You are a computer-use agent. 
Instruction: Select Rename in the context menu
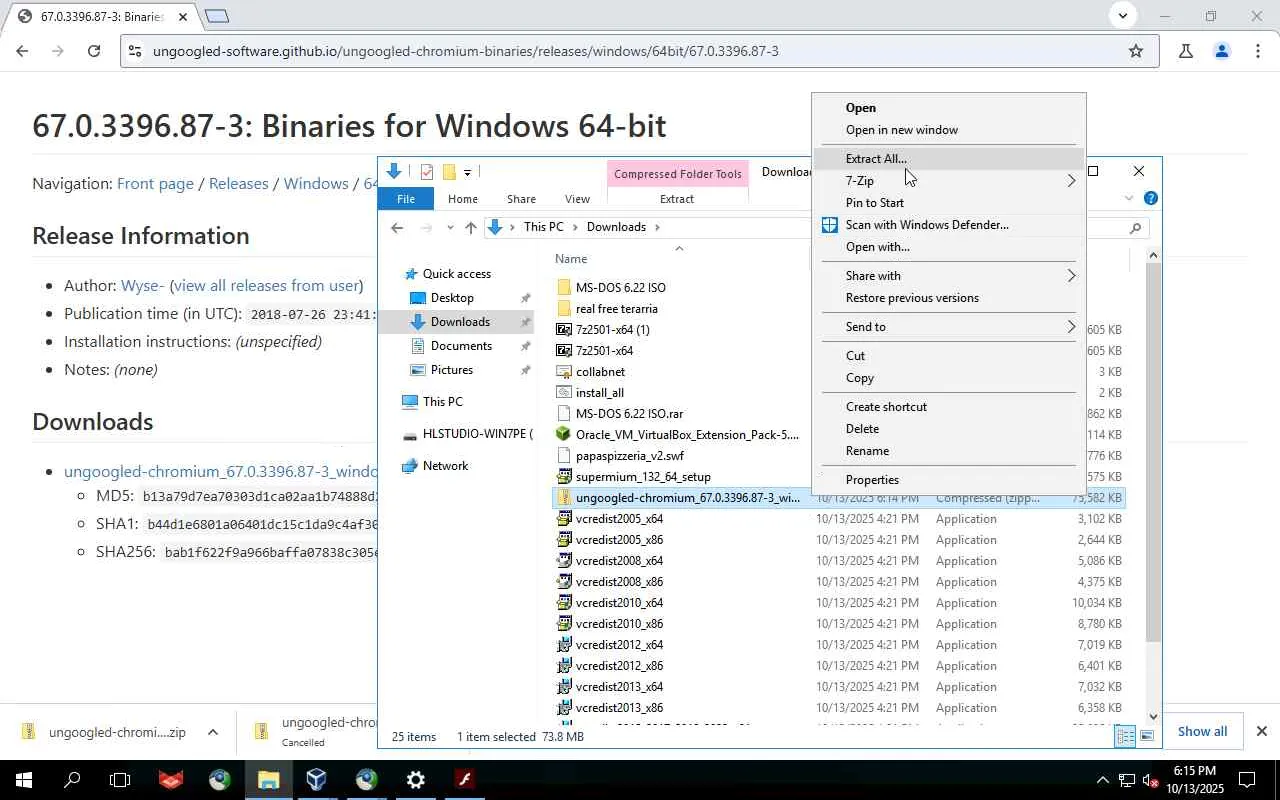(x=948, y=451)
